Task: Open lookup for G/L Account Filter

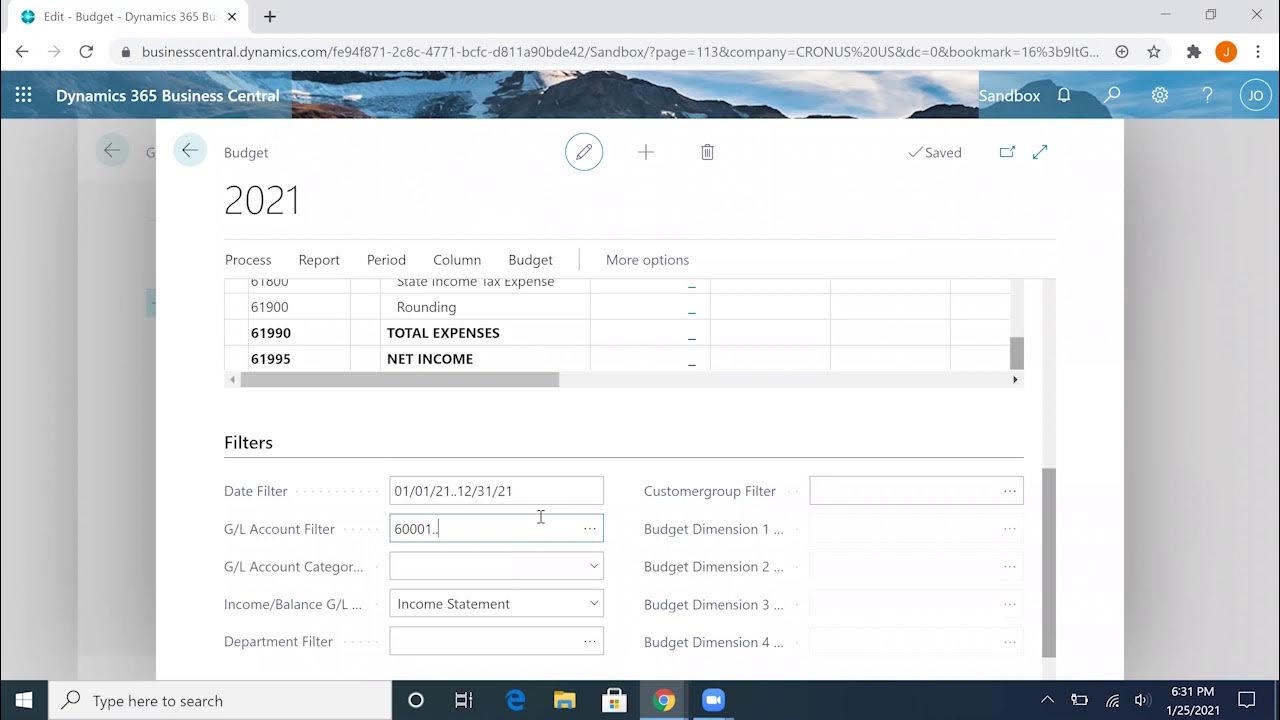Action: click(590, 529)
